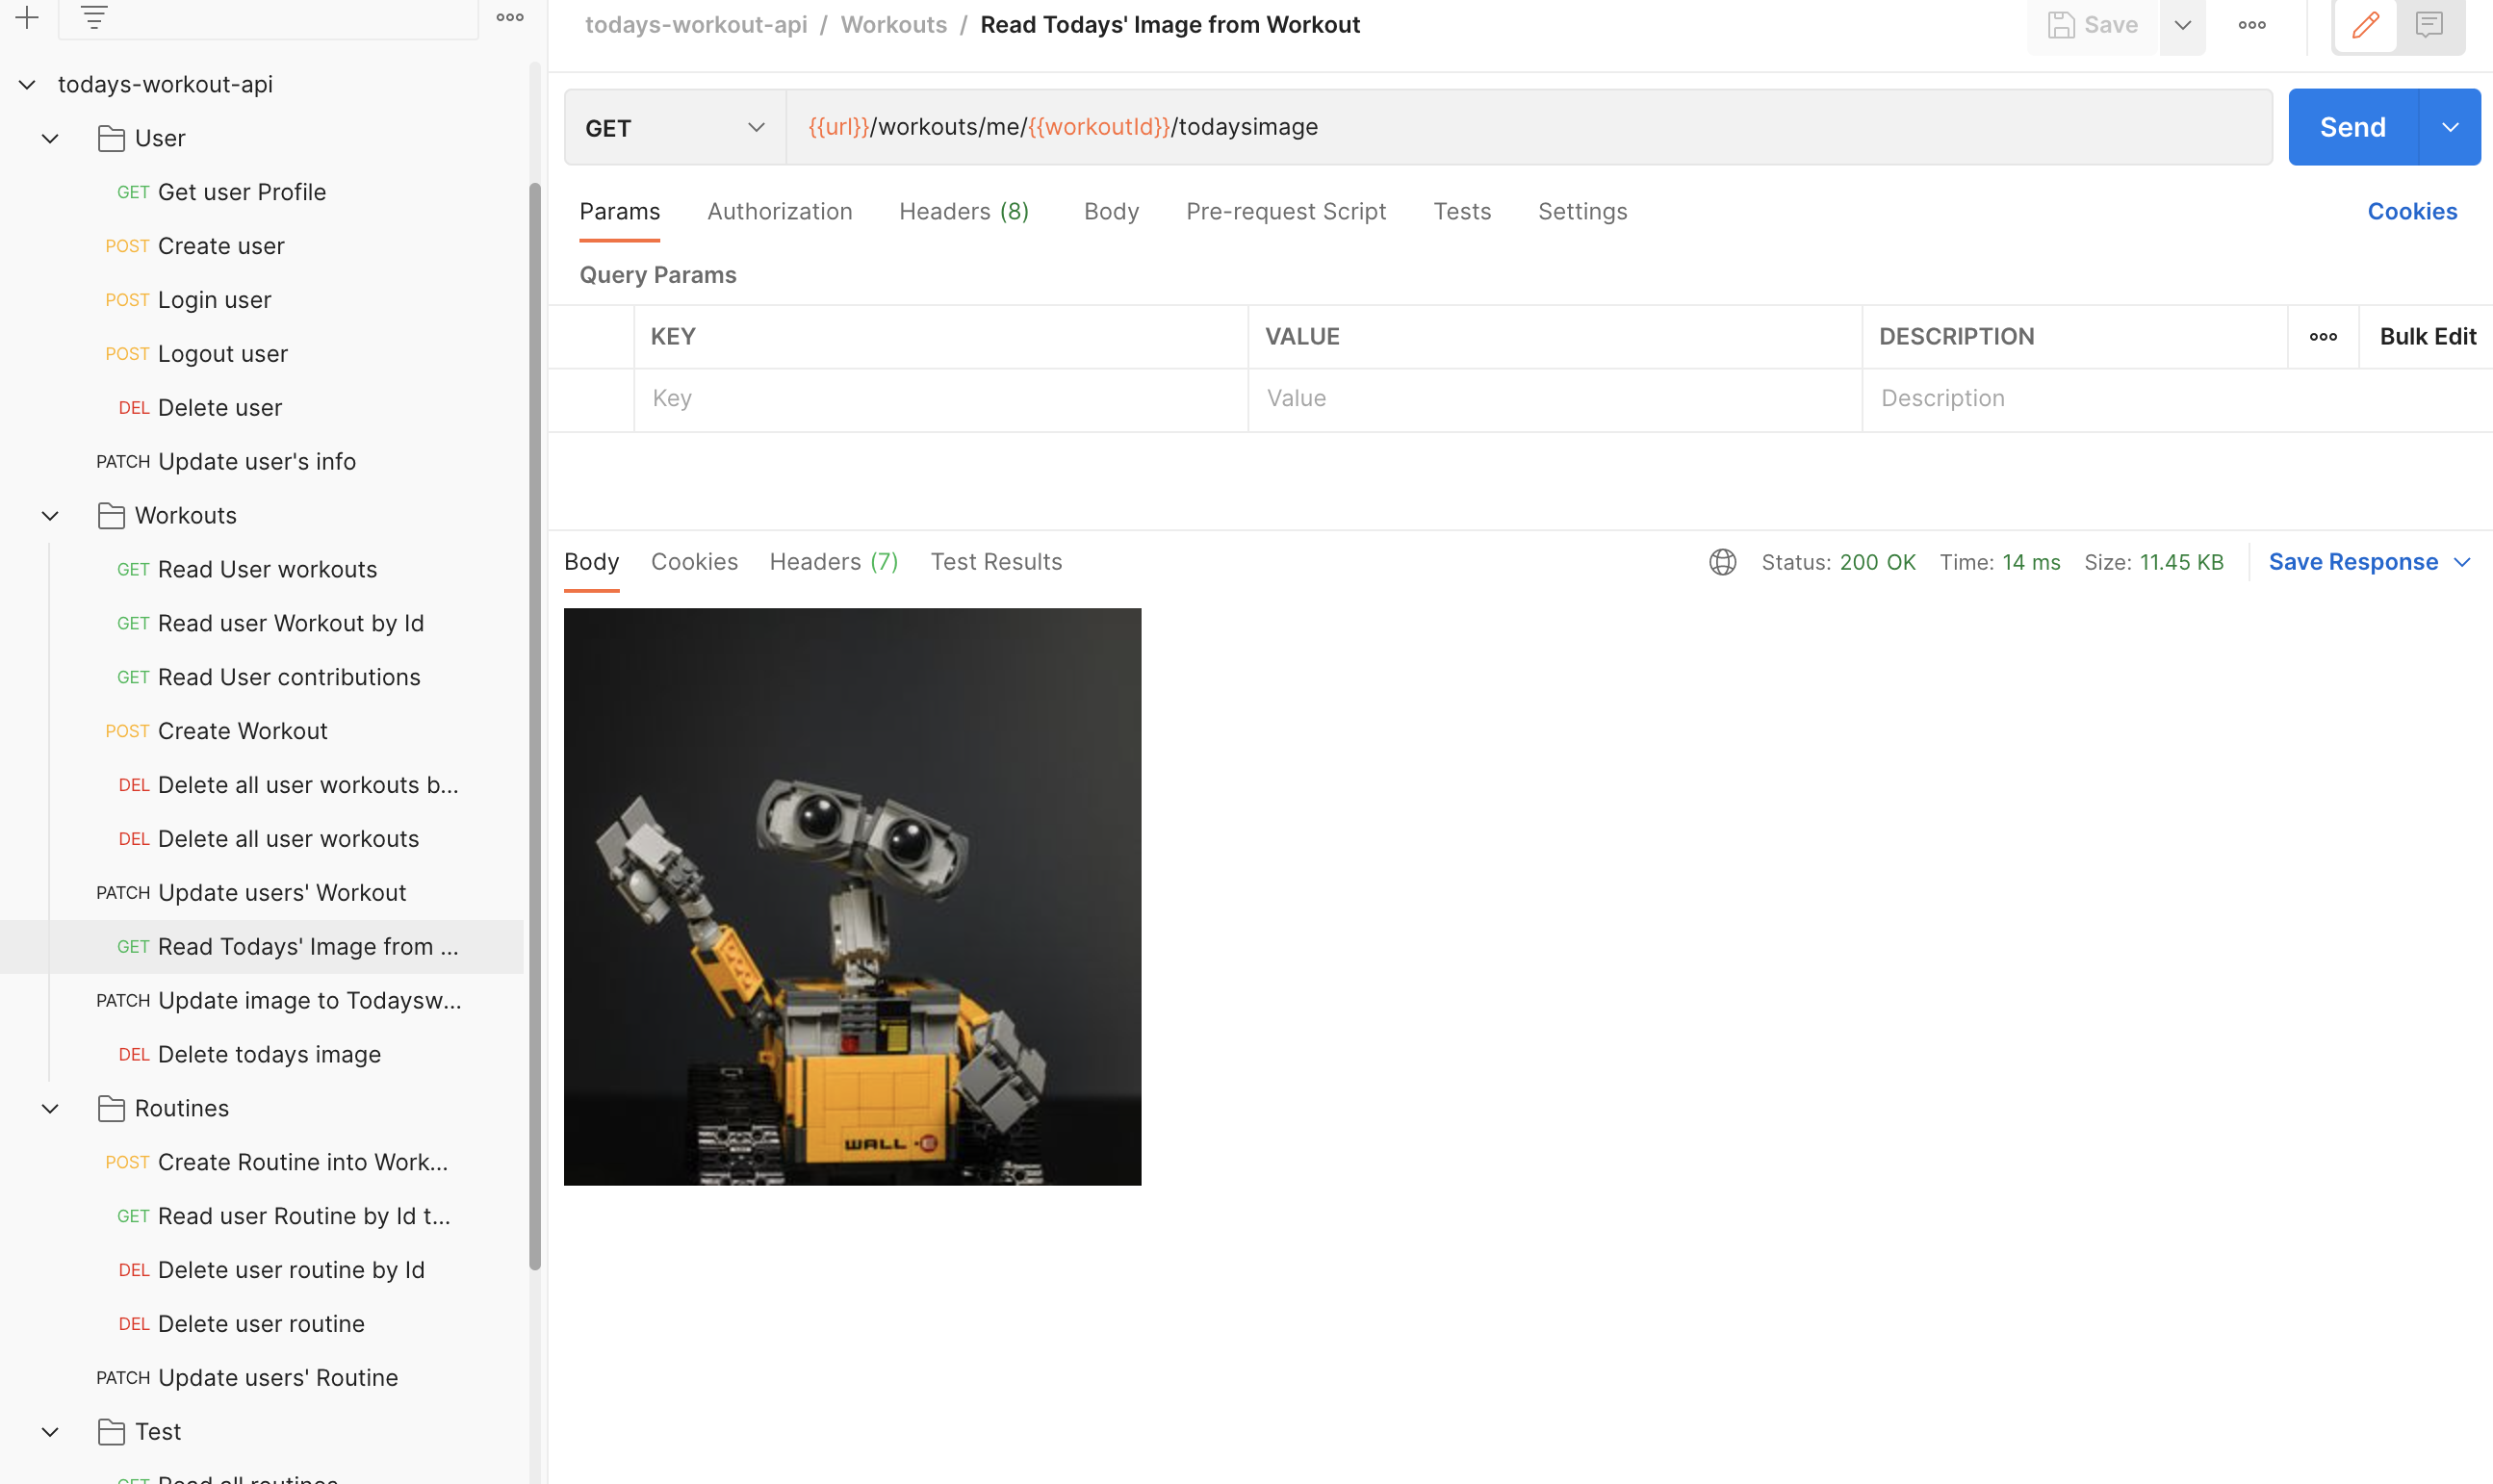Open the comments icon at top right
This screenshot has width=2493, height=1484.
coord(2429,25)
